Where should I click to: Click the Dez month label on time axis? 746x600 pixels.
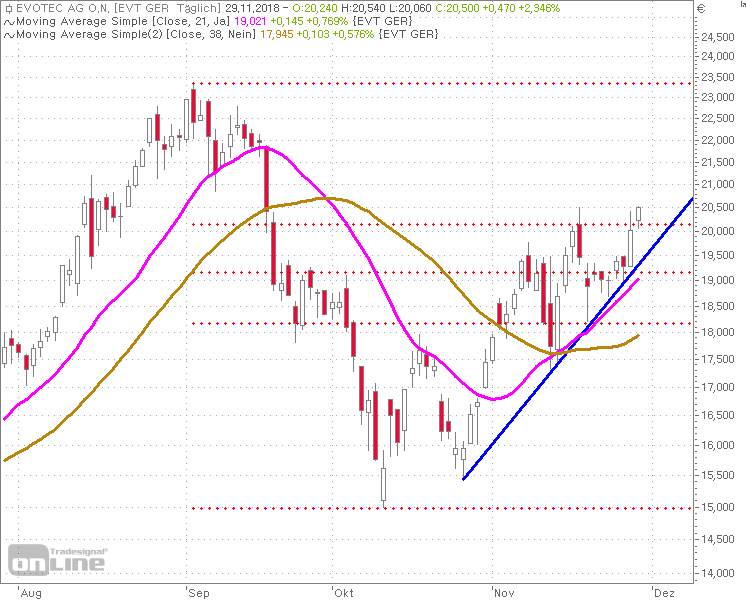664,593
